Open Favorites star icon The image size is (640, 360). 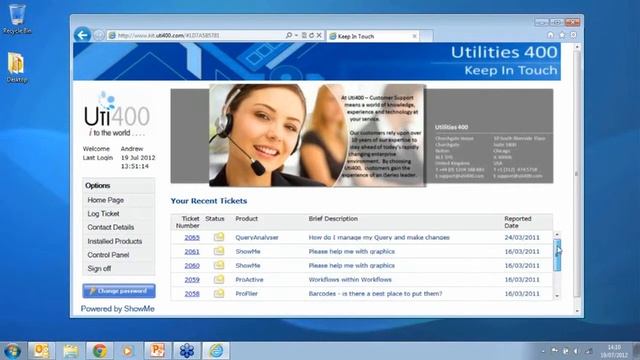tap(562, 35)
